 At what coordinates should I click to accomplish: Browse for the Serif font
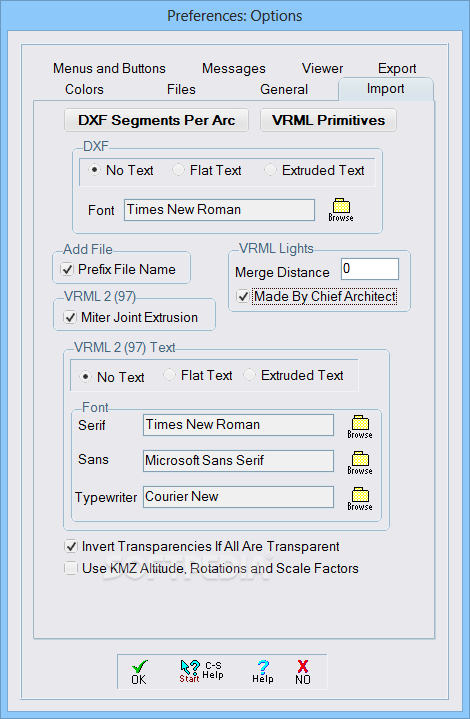[360, 427]
